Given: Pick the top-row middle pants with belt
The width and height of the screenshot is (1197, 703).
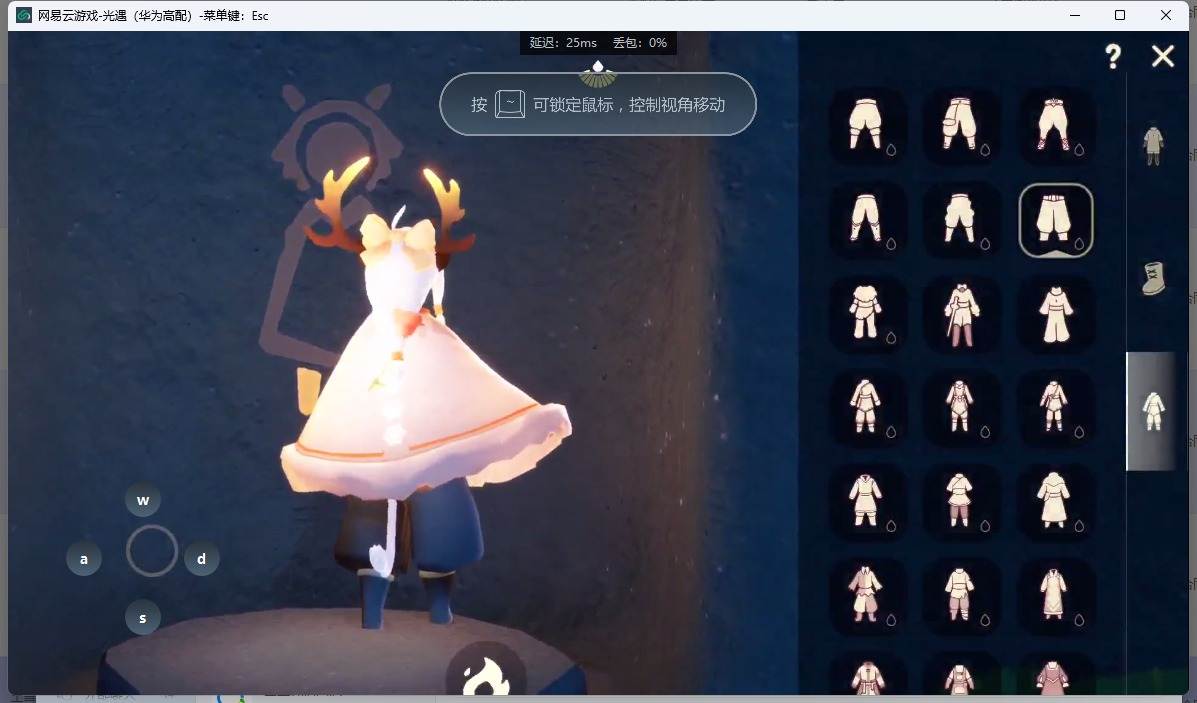Looking at the screenshot, I should (960, 125).
